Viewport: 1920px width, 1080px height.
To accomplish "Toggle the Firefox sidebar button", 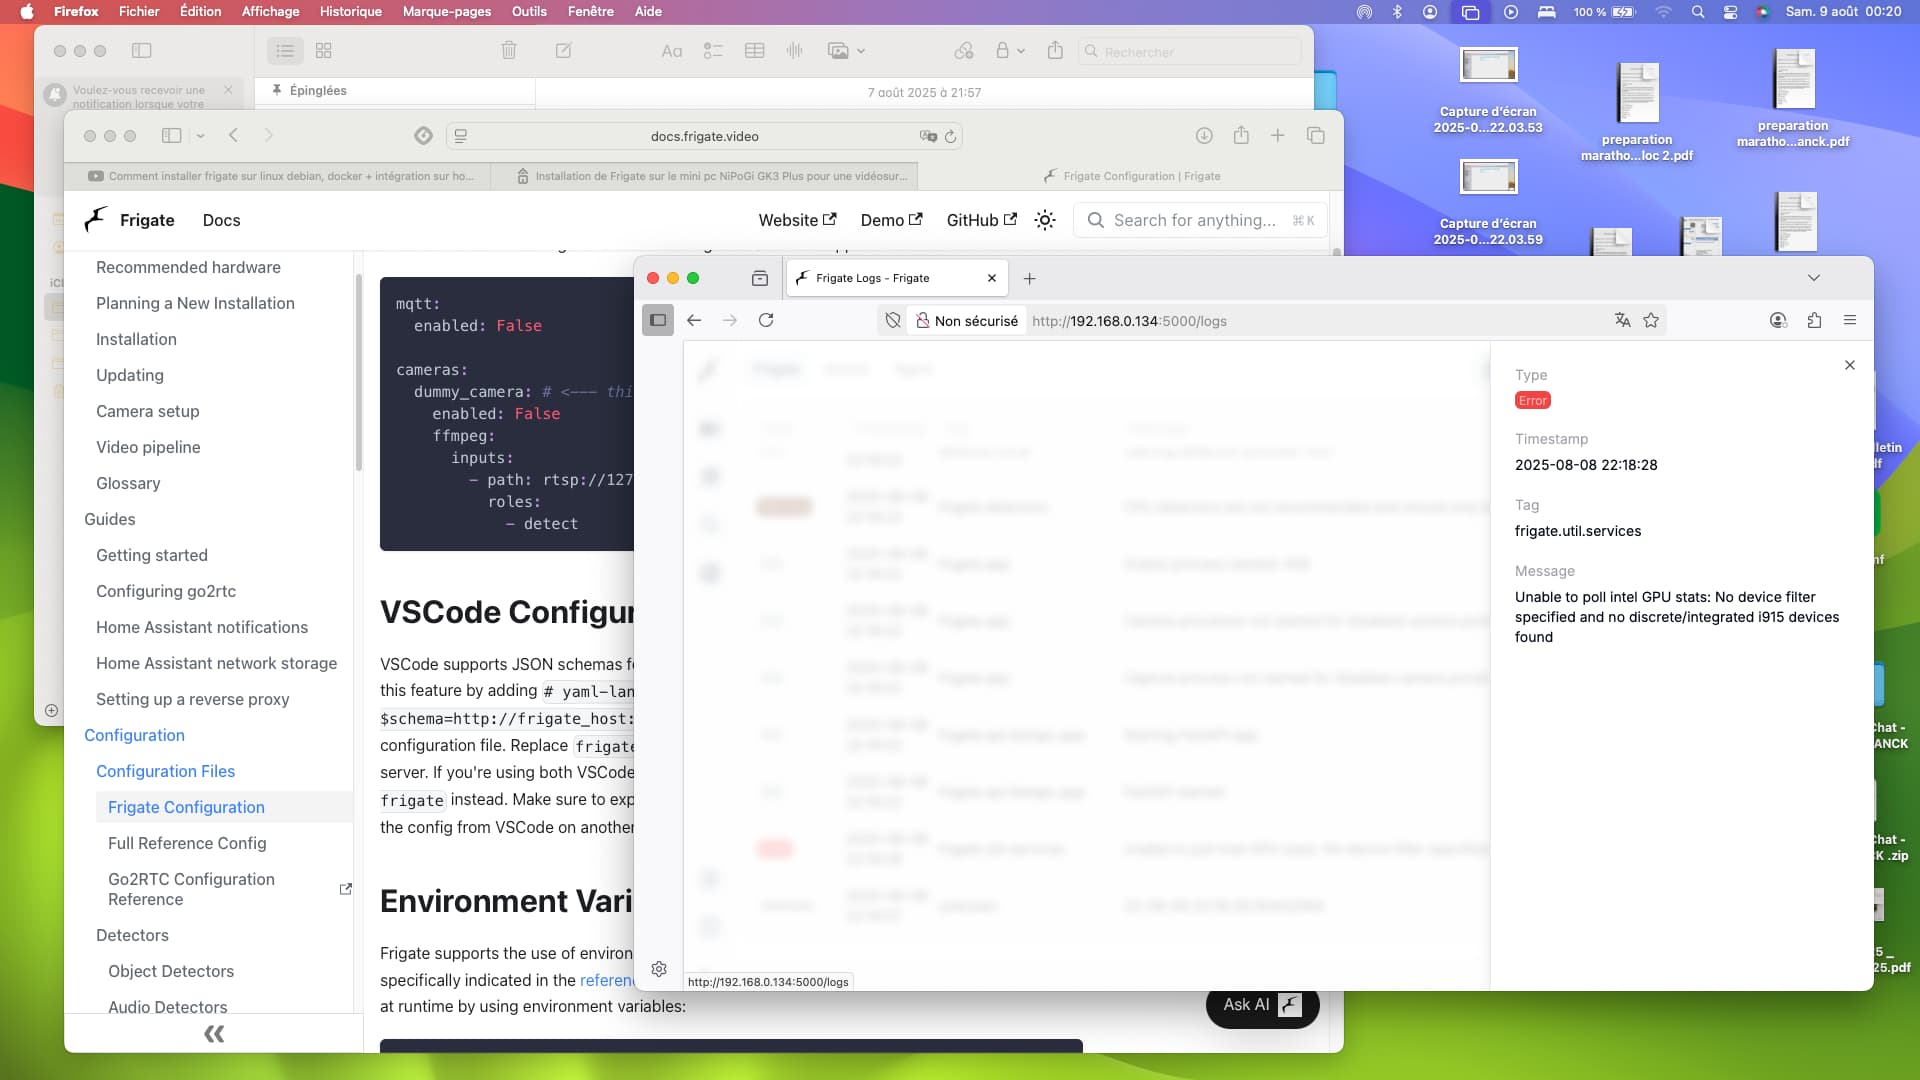I will click(658, 320).
